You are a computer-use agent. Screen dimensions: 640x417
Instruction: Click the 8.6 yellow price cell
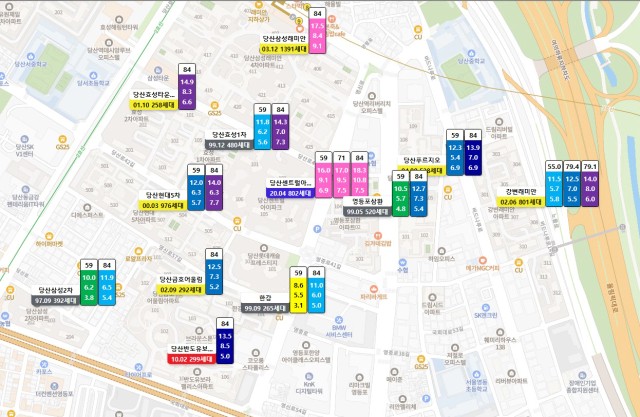[x=298, y=285]
